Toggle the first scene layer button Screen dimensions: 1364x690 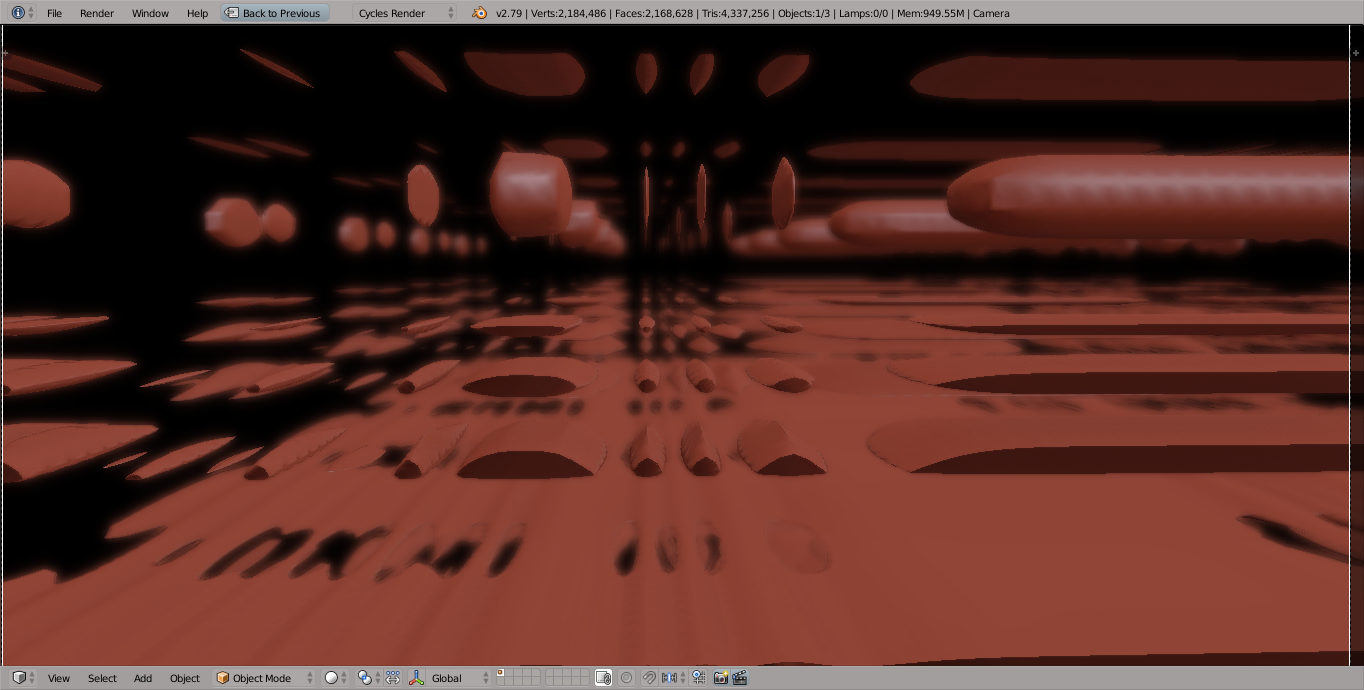click(501, 674)
